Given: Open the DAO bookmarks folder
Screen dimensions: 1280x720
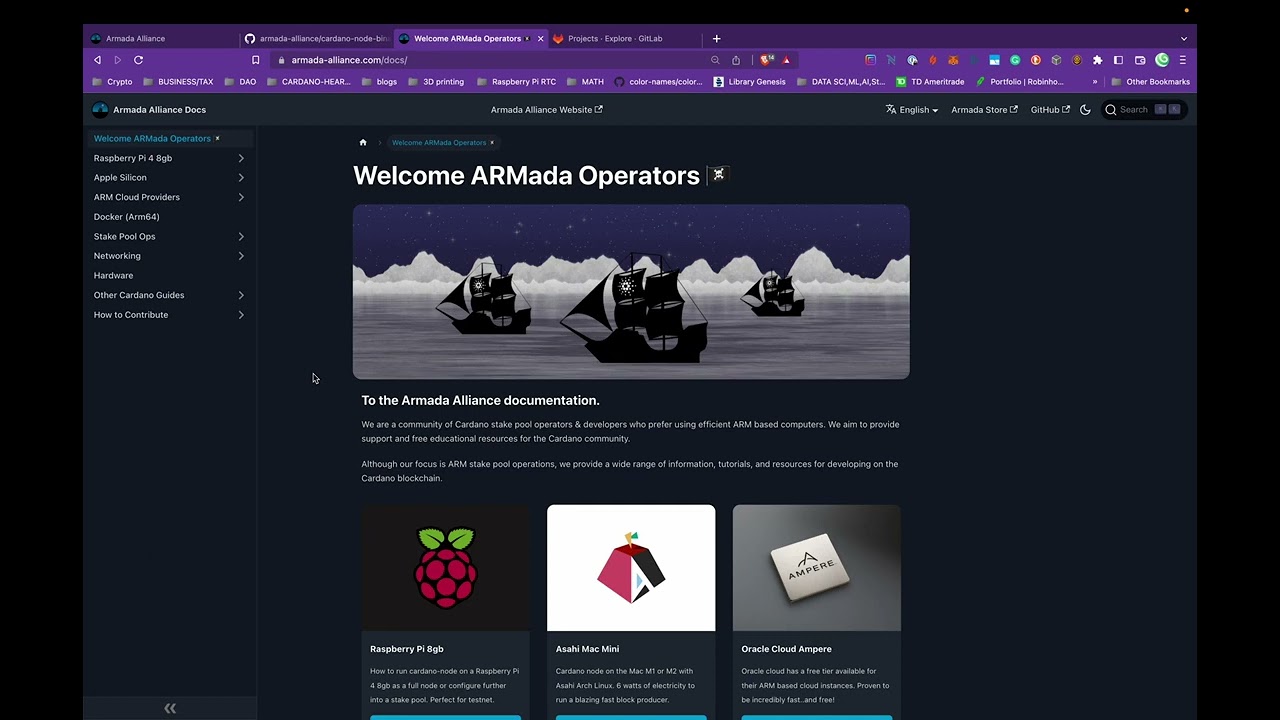Looking at the screenshot, I should (x=240, y=82).
